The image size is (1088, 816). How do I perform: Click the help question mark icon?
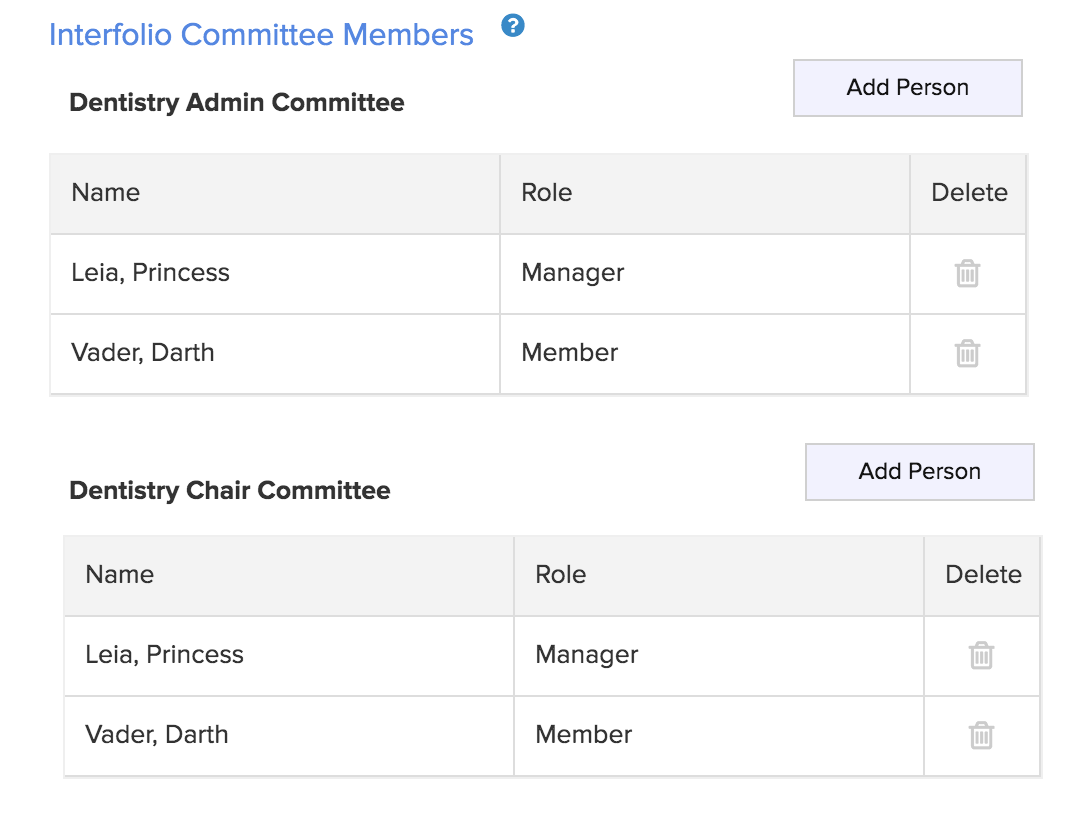[513, 27]
